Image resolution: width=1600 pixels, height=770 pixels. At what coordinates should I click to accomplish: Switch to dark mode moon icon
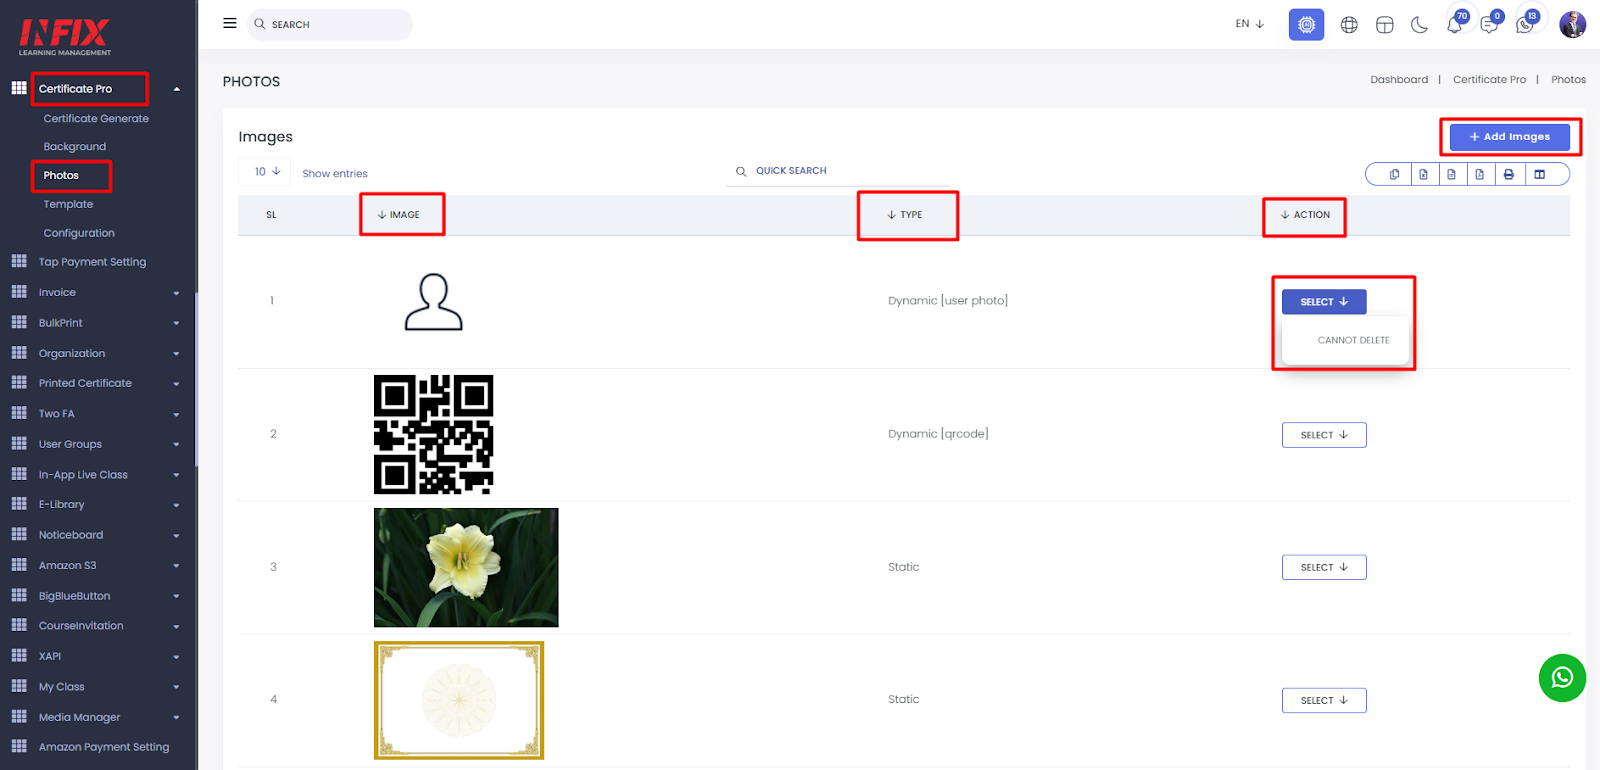click(x=1419, y=25)
